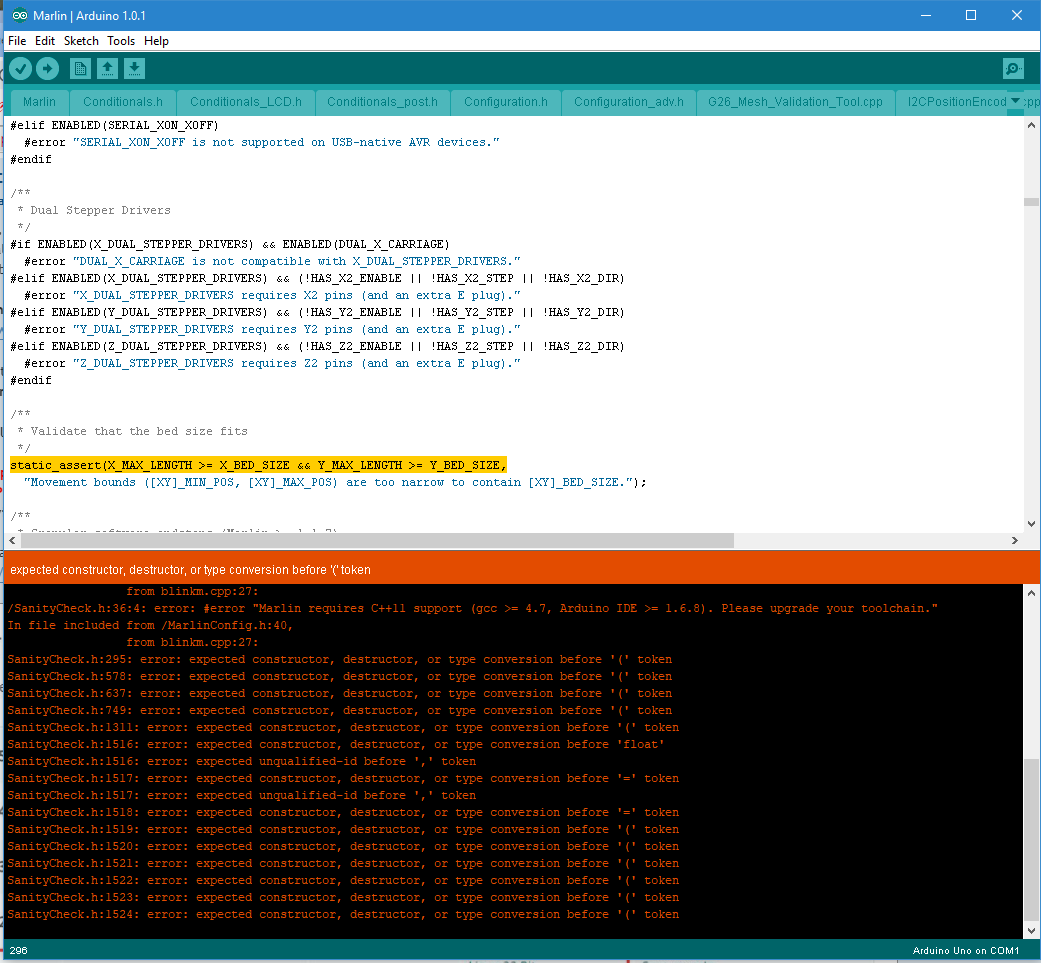The width and height of the screenshot is (1041, 963).
Task: Open the Configuration_adv.h tab
Action: (629, 102)
